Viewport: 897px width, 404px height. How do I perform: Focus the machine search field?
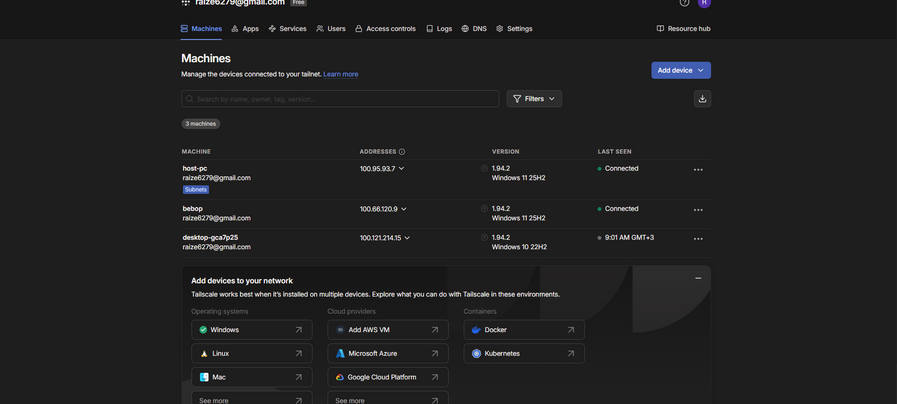(x=340, y=99)
